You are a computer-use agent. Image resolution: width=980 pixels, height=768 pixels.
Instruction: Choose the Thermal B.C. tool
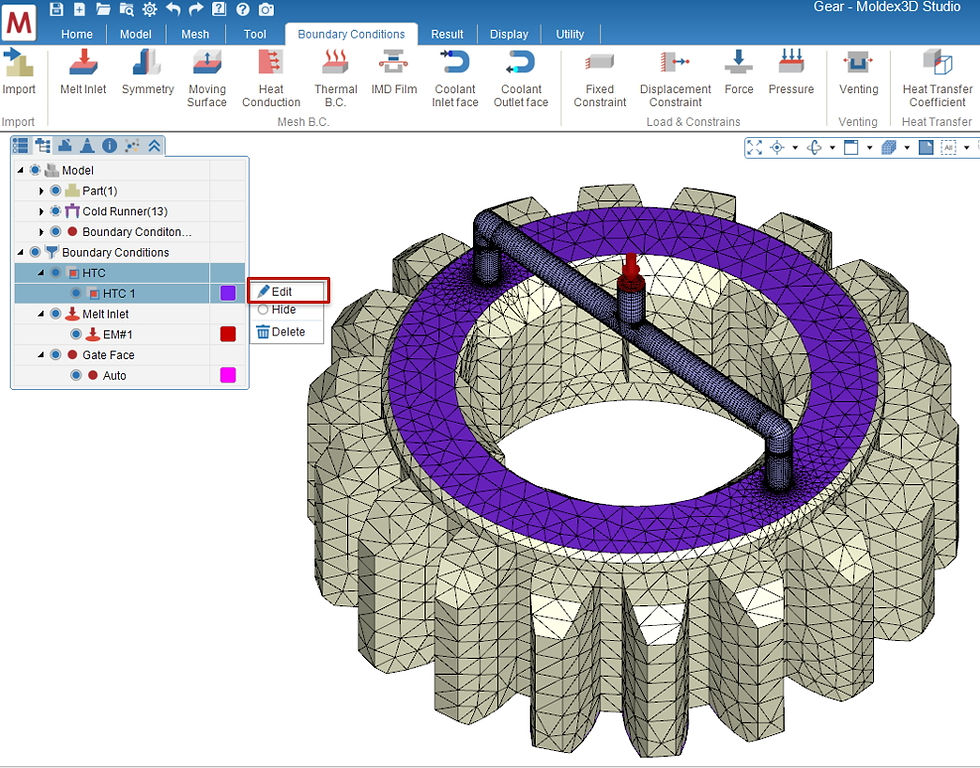click(336, 78)
